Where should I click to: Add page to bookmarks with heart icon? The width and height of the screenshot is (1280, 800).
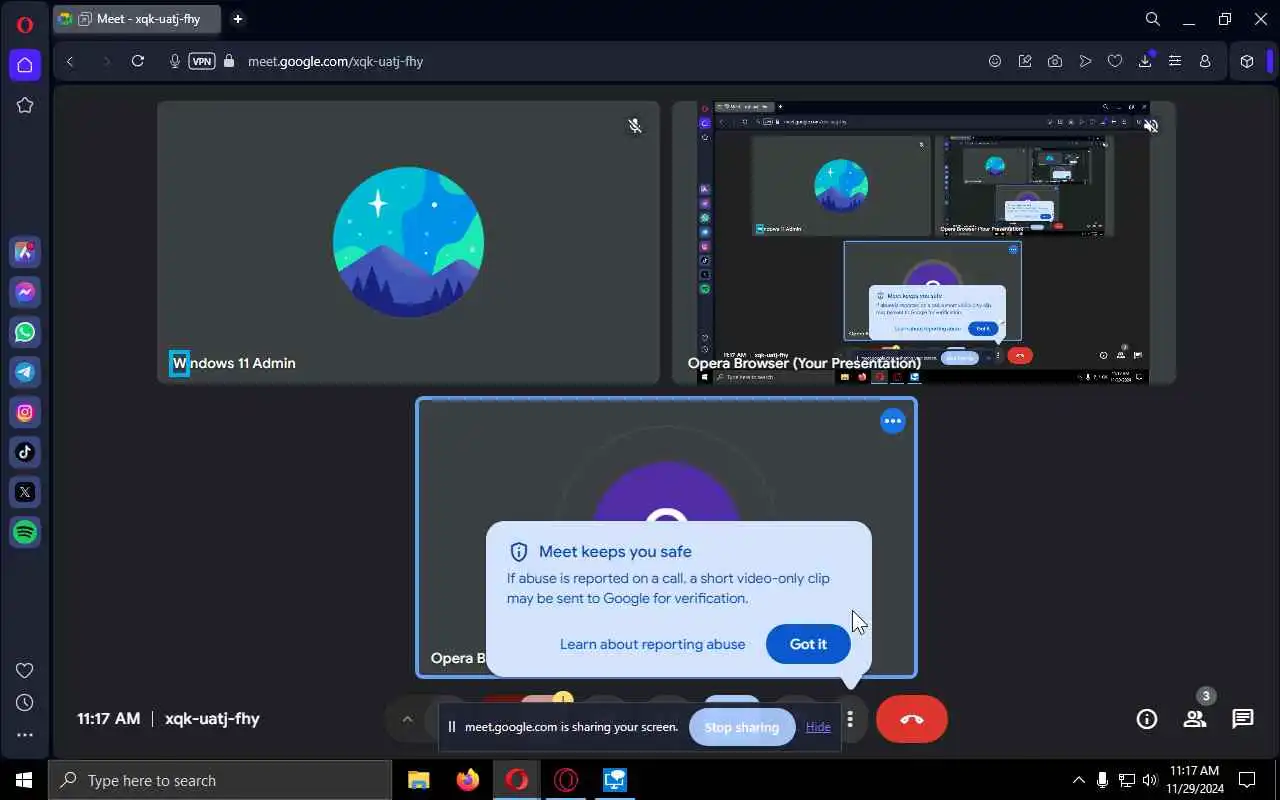point(1115,61)
